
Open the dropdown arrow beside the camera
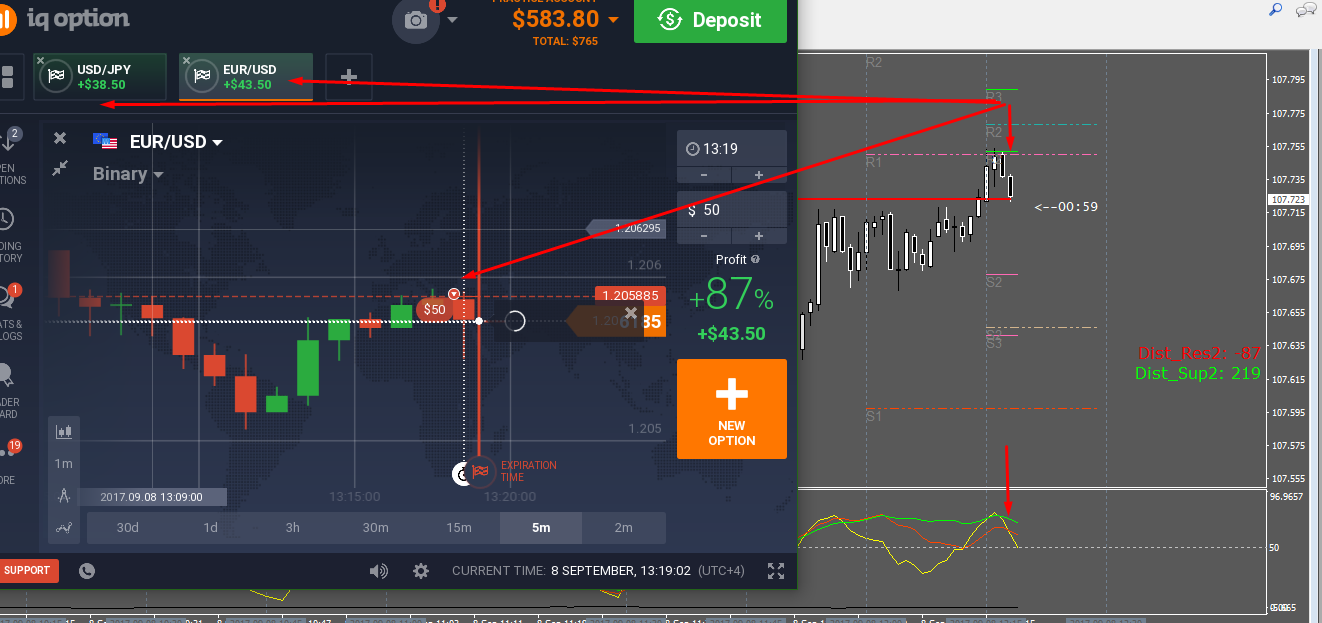[452, 20]
